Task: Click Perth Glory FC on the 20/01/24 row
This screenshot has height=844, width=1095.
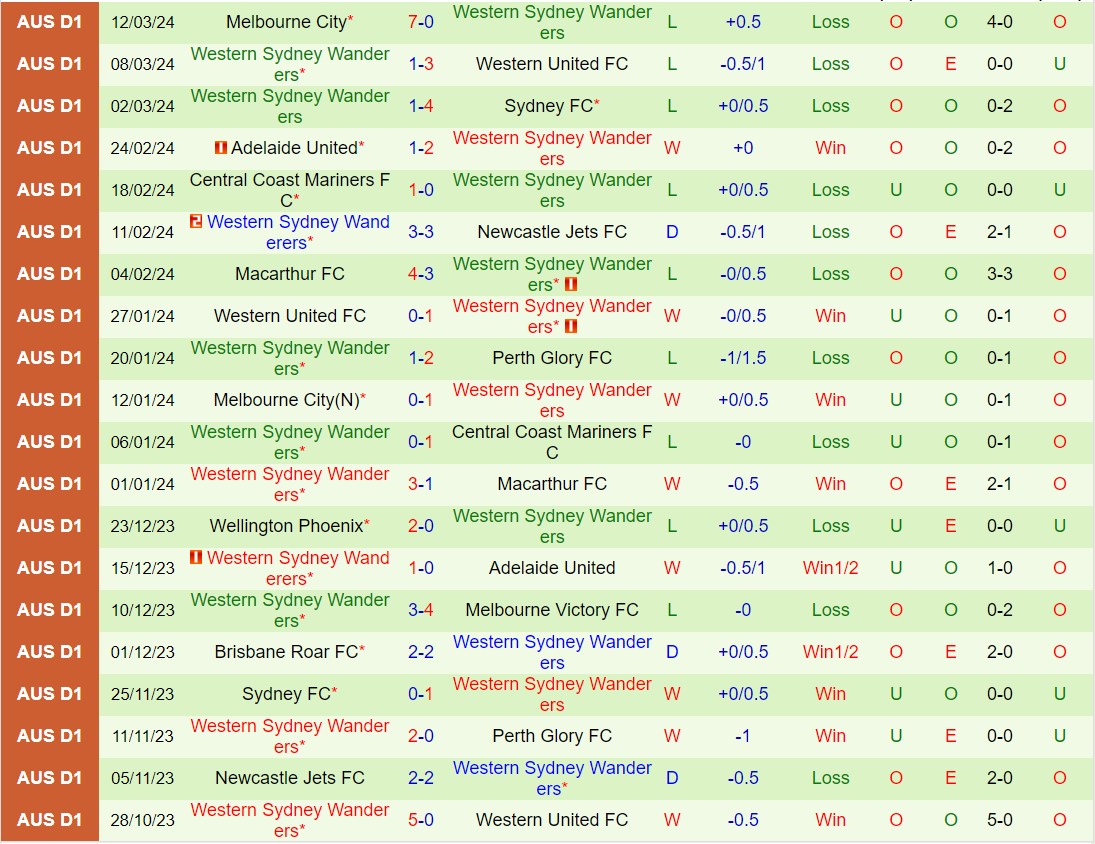Action: click(552, 358)
